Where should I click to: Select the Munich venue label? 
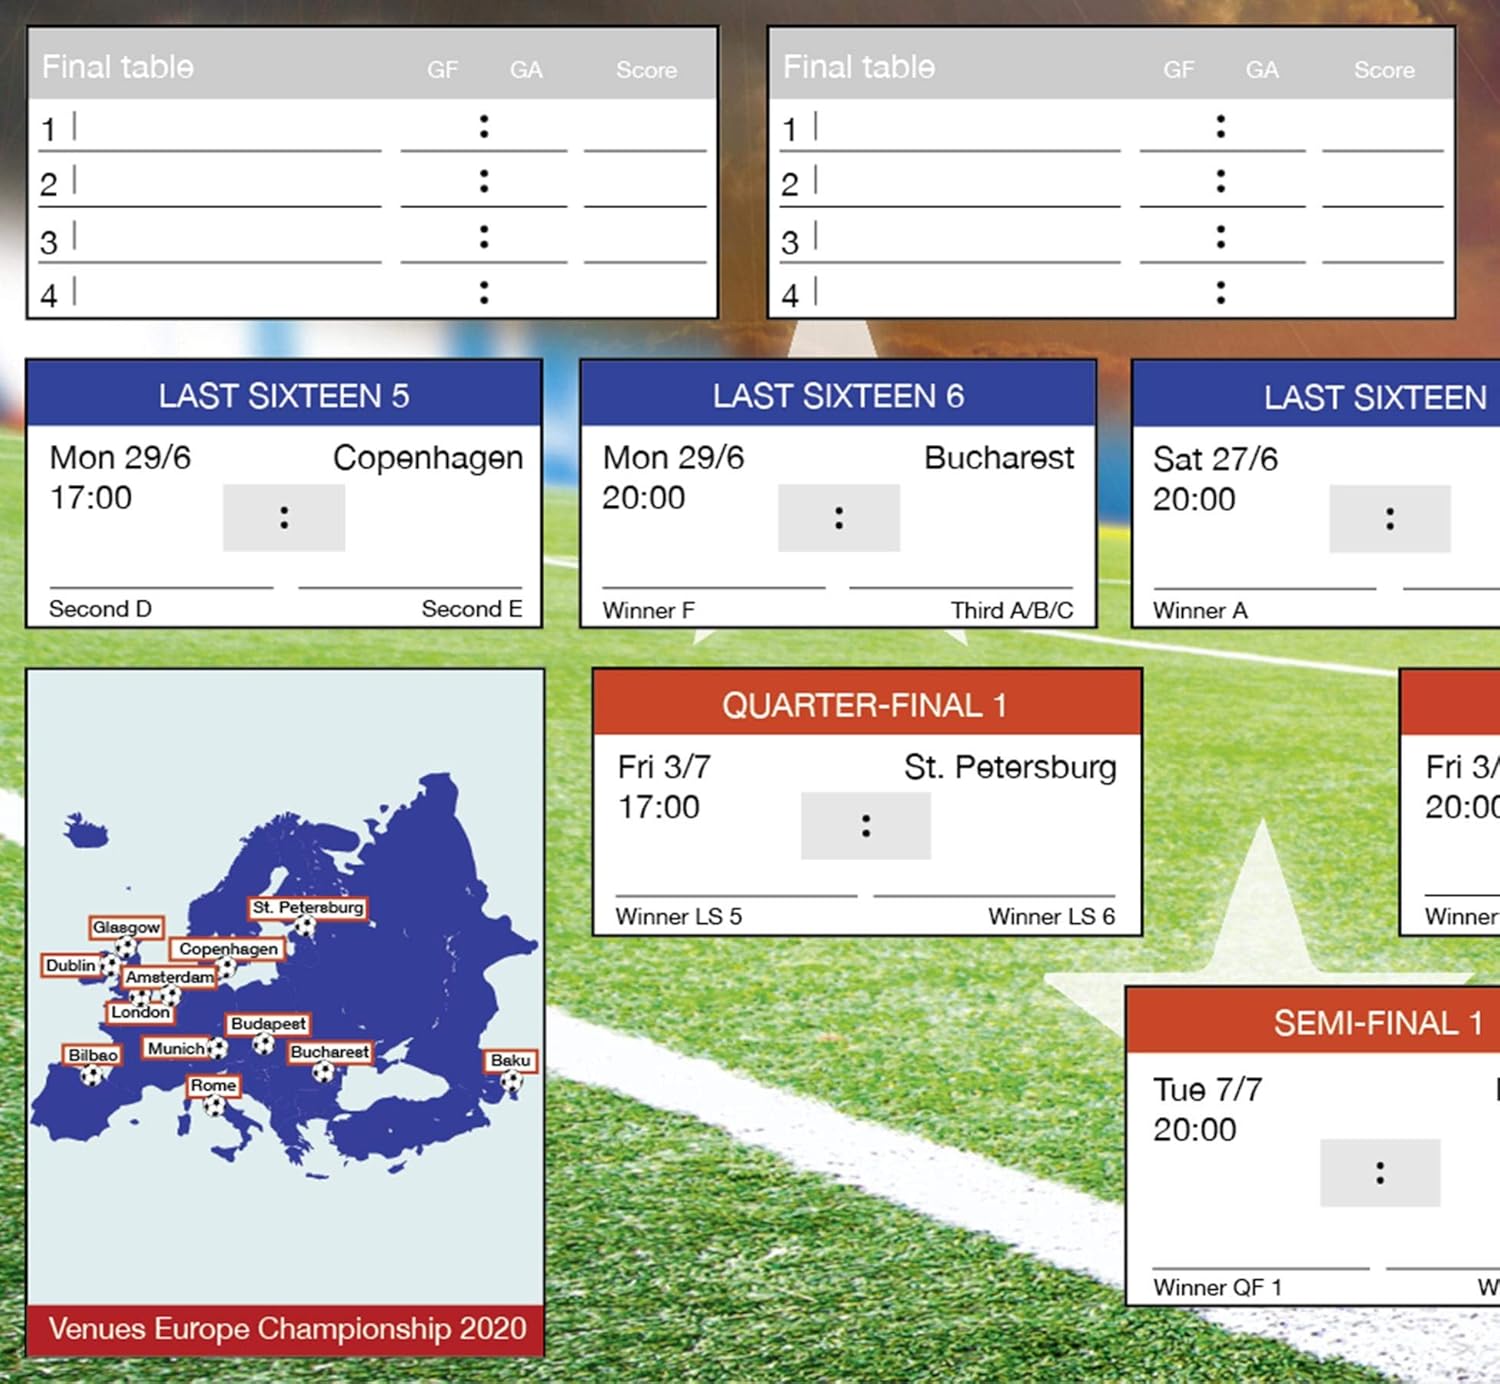pyautogui.click(x=177, y=1048)
